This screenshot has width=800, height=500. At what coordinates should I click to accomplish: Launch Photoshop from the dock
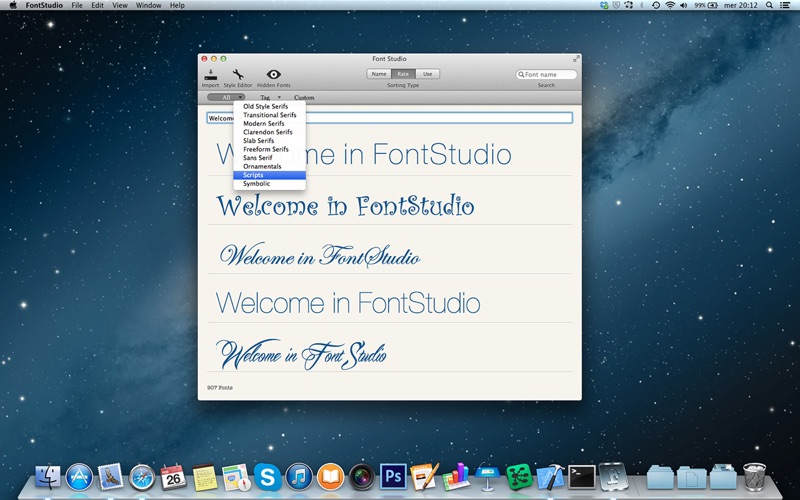click(393, 477)
